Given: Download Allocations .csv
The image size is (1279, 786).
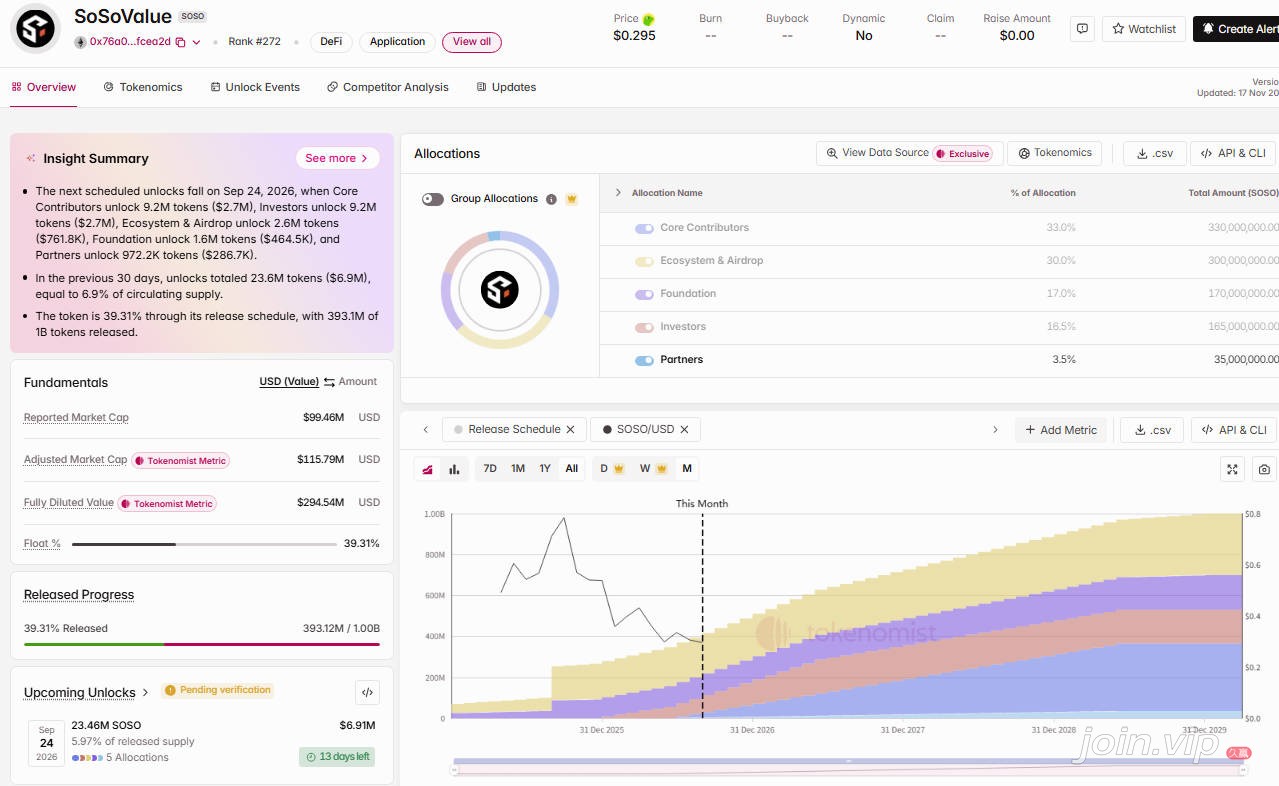Looking at the screenshot, I should [x=1155, y=153].
